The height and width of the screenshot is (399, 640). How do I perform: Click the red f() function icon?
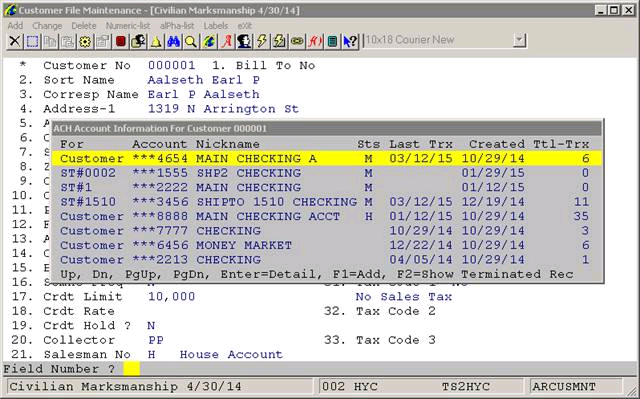[315, 41]
